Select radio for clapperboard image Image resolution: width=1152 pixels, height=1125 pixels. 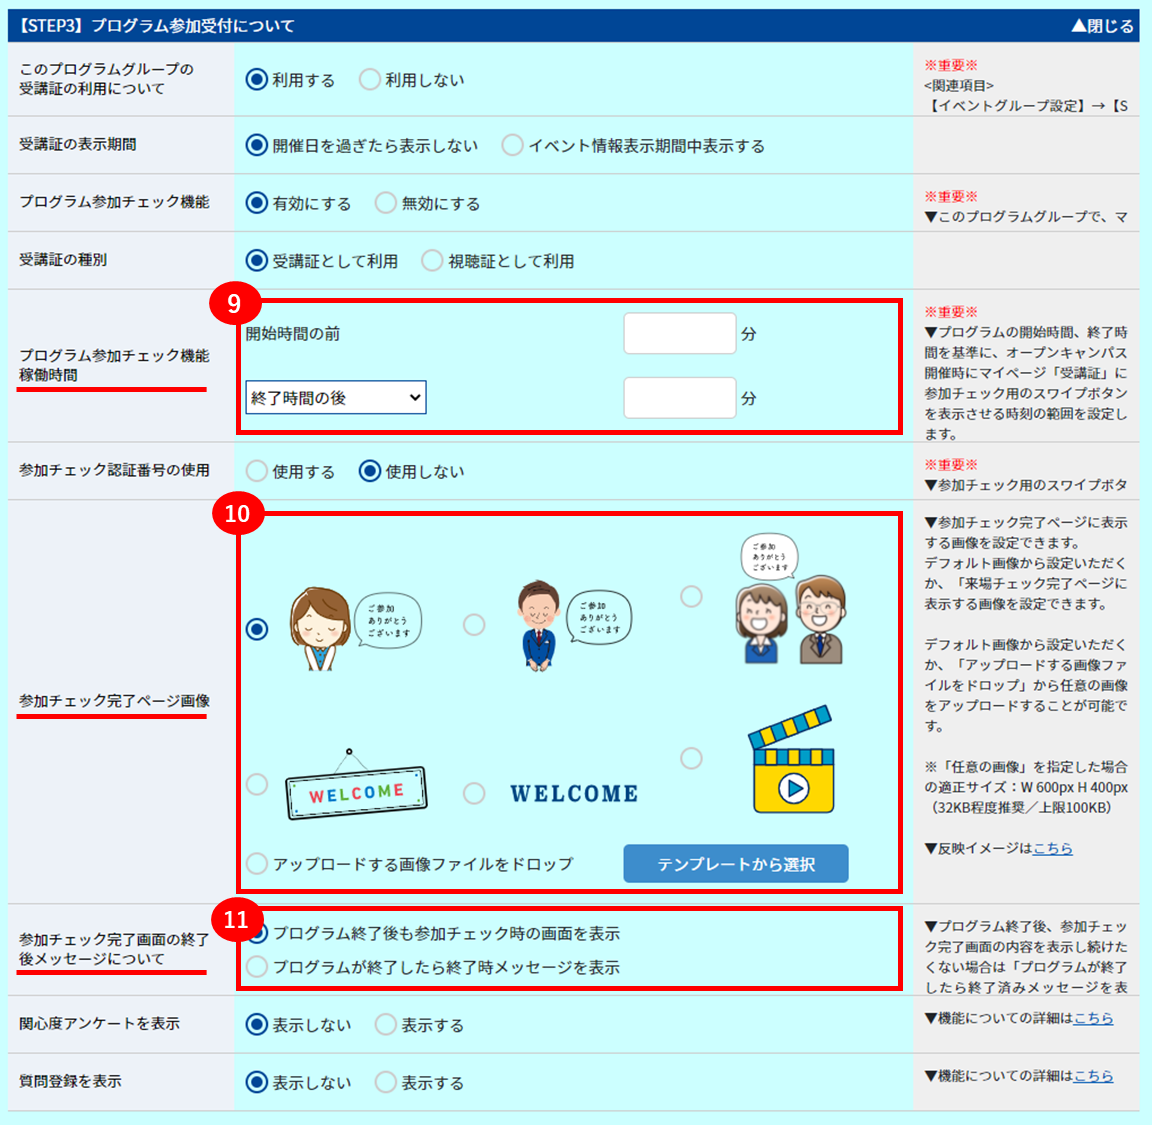tap(691, 758)
